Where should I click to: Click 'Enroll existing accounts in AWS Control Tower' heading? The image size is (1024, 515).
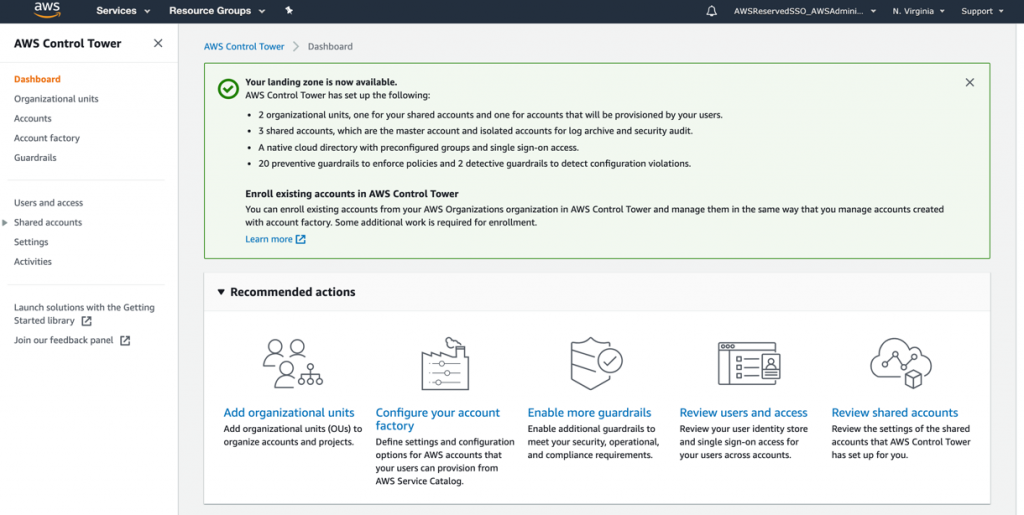[x=351, y=194]
